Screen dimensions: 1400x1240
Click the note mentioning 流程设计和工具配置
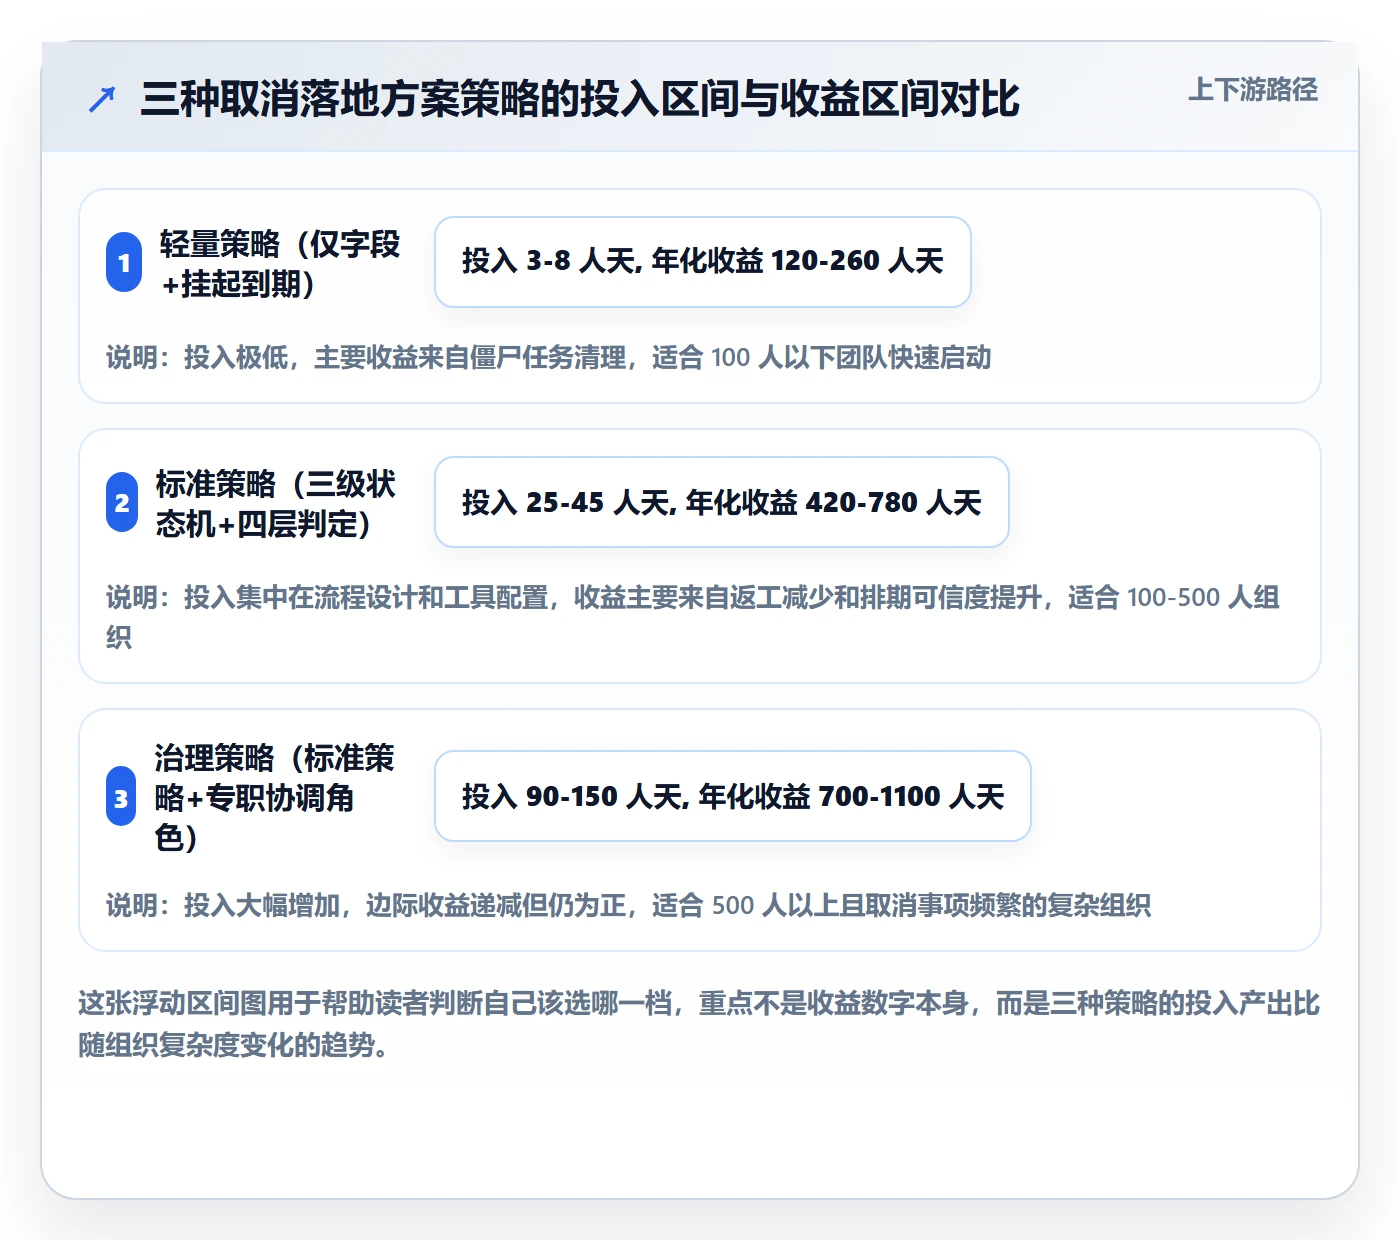tap(693, 617)
